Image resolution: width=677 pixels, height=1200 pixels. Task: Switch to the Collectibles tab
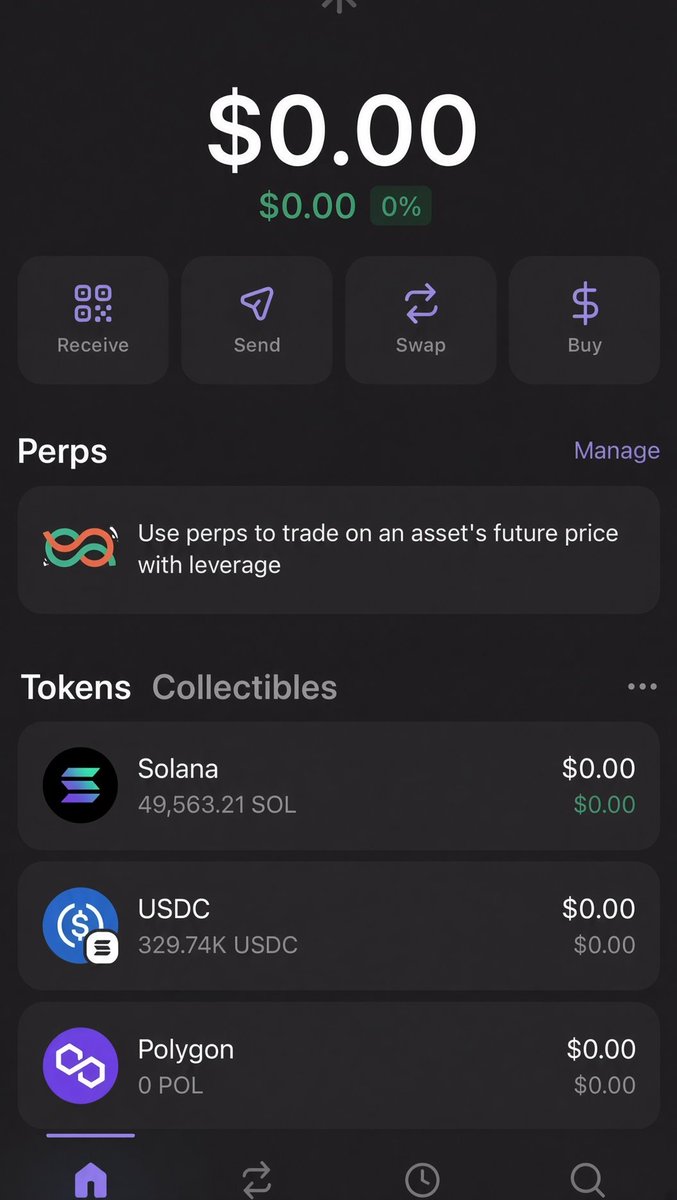244,687
